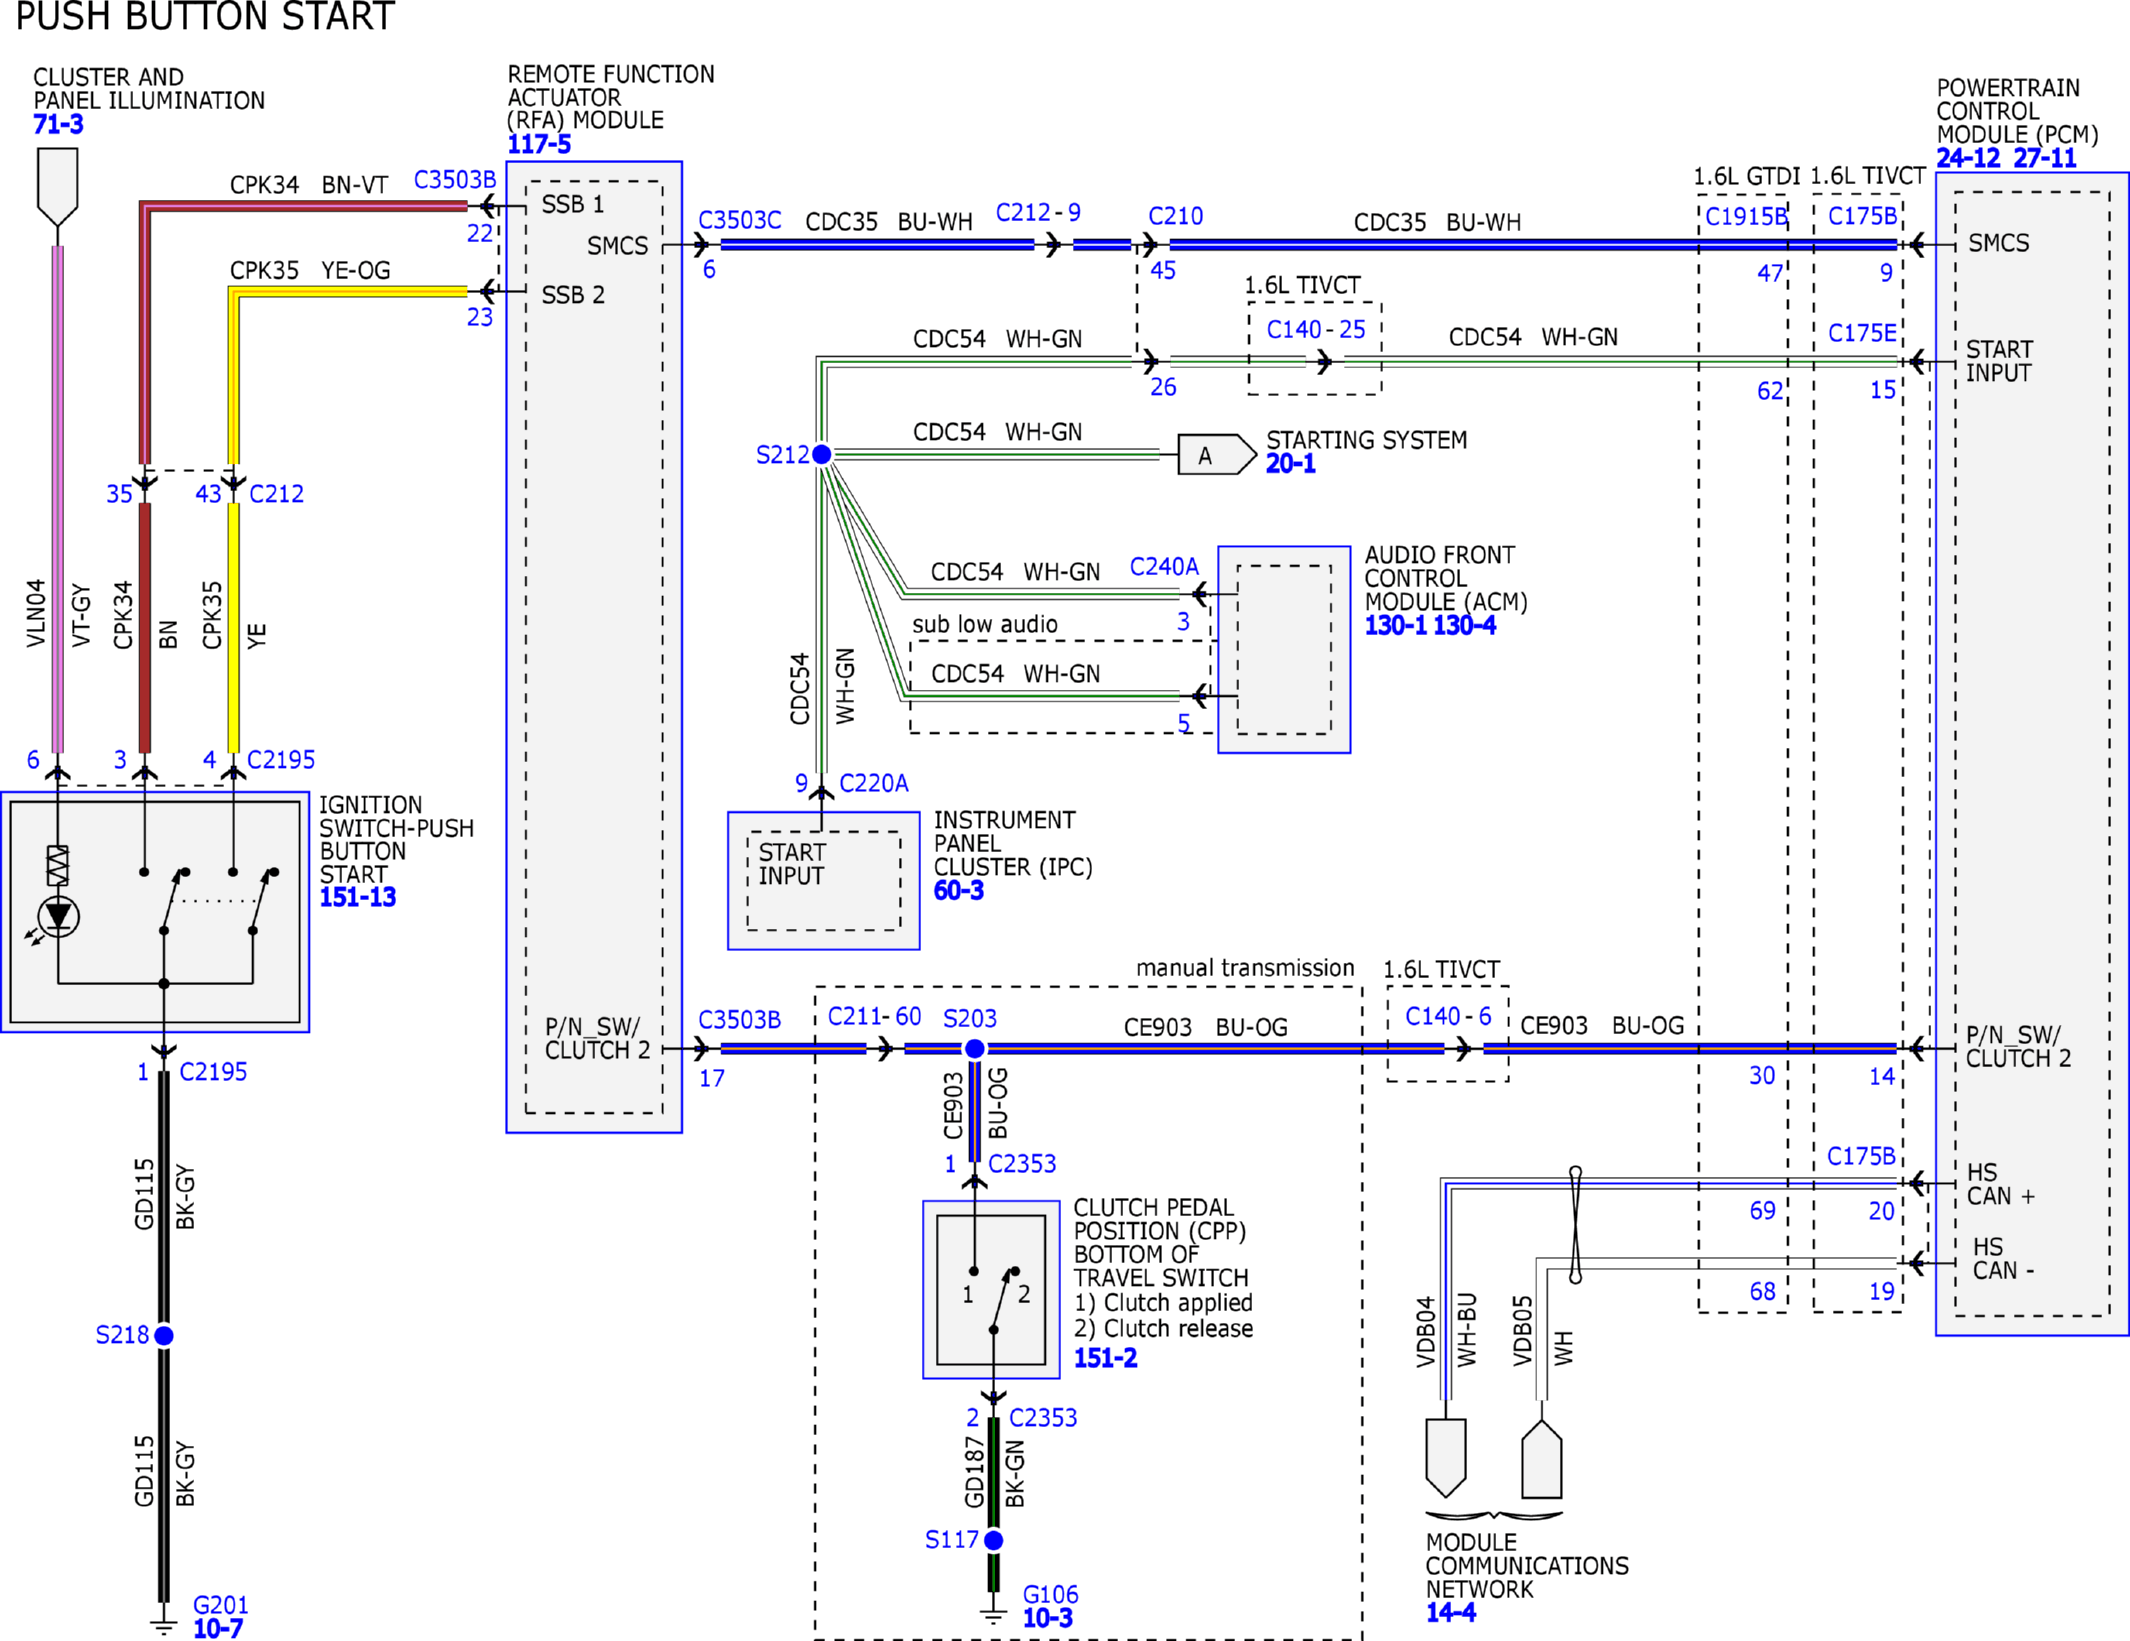Open page reference 71-3 cluster illumination

[x=58, y=125]
